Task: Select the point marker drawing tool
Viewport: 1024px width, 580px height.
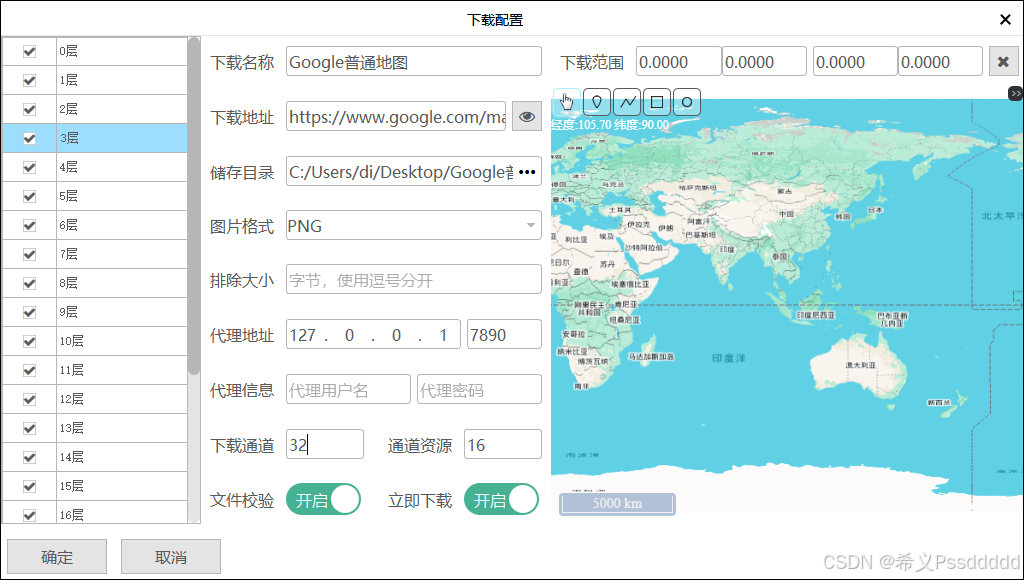Action: point(596,102)
